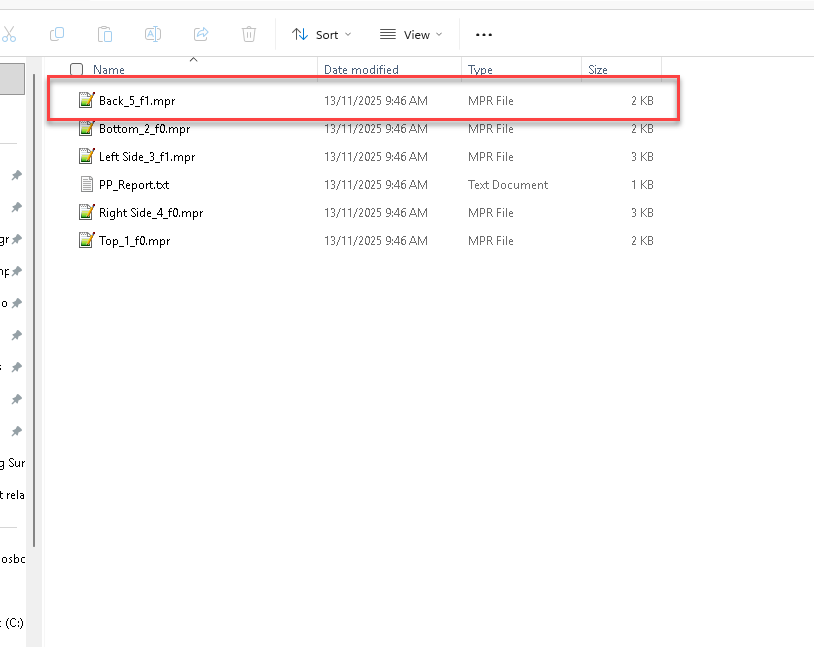The width and height of the screenshot is (814, 657).
Task: Sort files by Date modified column
Action: coord(361,70)
